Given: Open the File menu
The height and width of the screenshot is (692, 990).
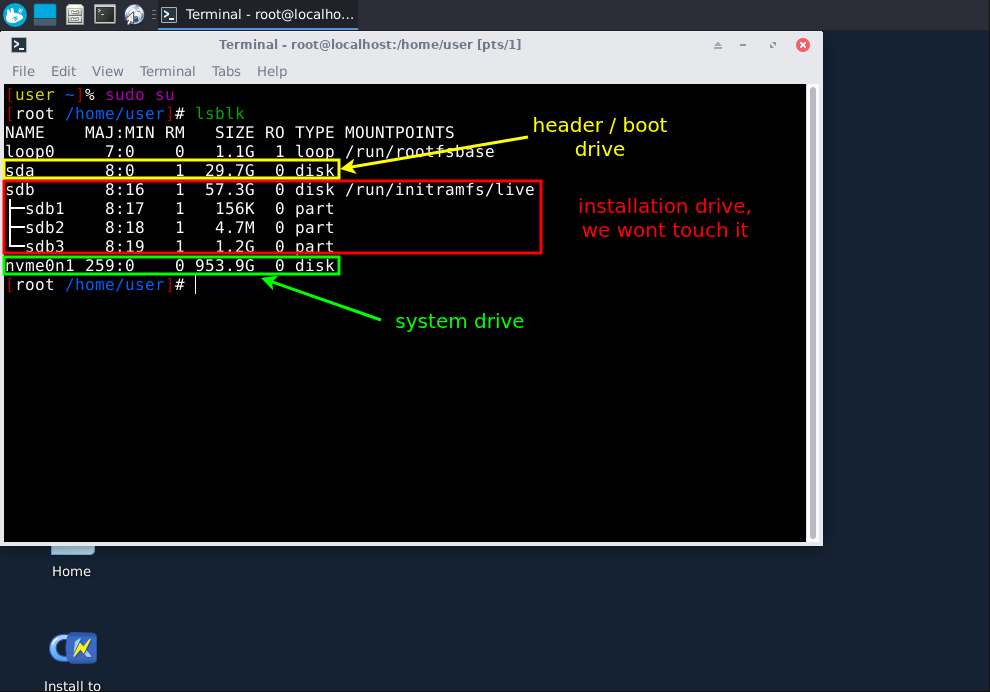Looking at the screenshot, I should 23,71.
